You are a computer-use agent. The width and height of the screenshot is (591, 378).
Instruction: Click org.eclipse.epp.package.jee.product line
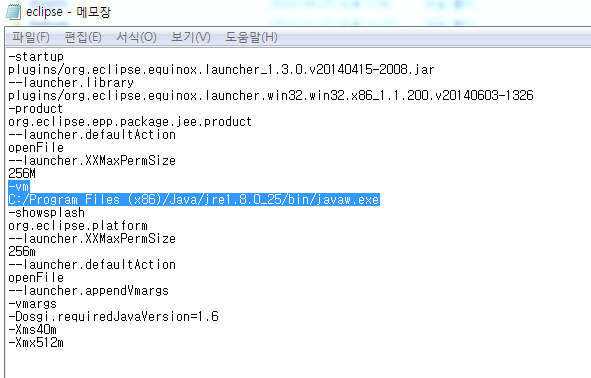130,122
